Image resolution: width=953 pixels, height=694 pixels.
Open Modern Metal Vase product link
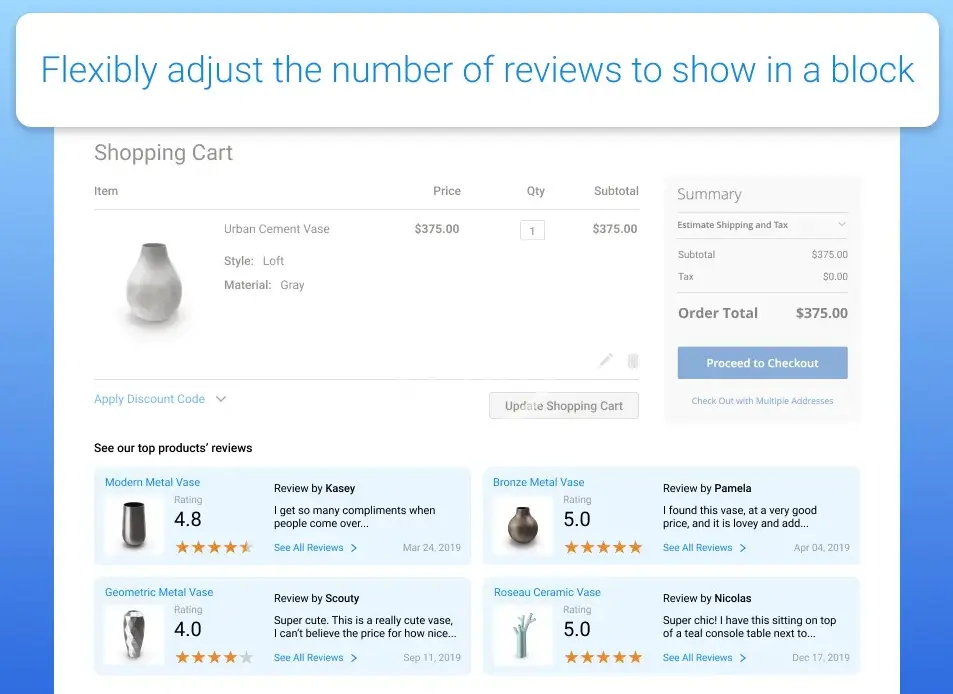pyautogui.click(x=152, y=482)
